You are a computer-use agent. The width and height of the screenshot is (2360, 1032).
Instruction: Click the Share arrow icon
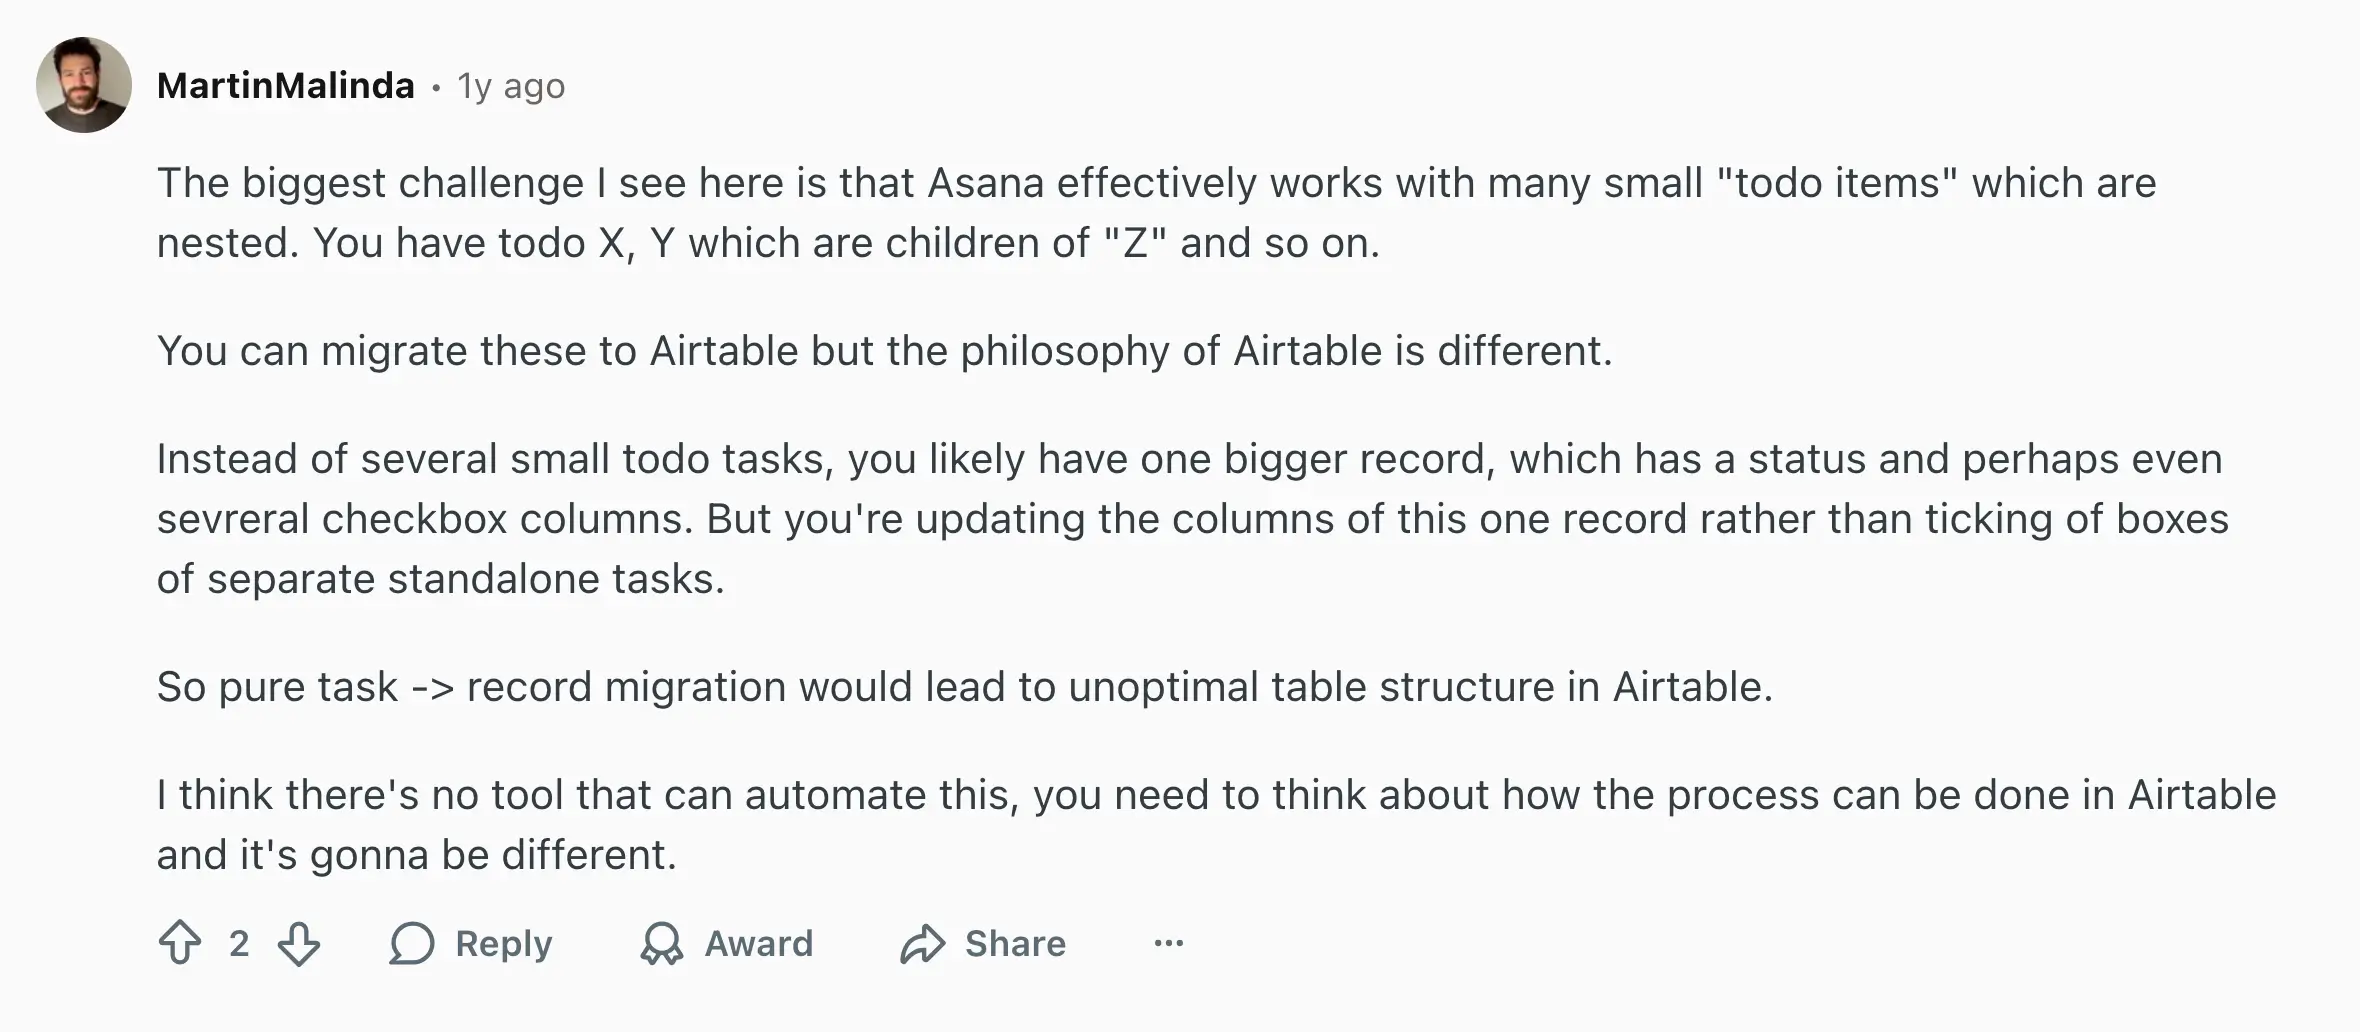click(x=925, y=942)
